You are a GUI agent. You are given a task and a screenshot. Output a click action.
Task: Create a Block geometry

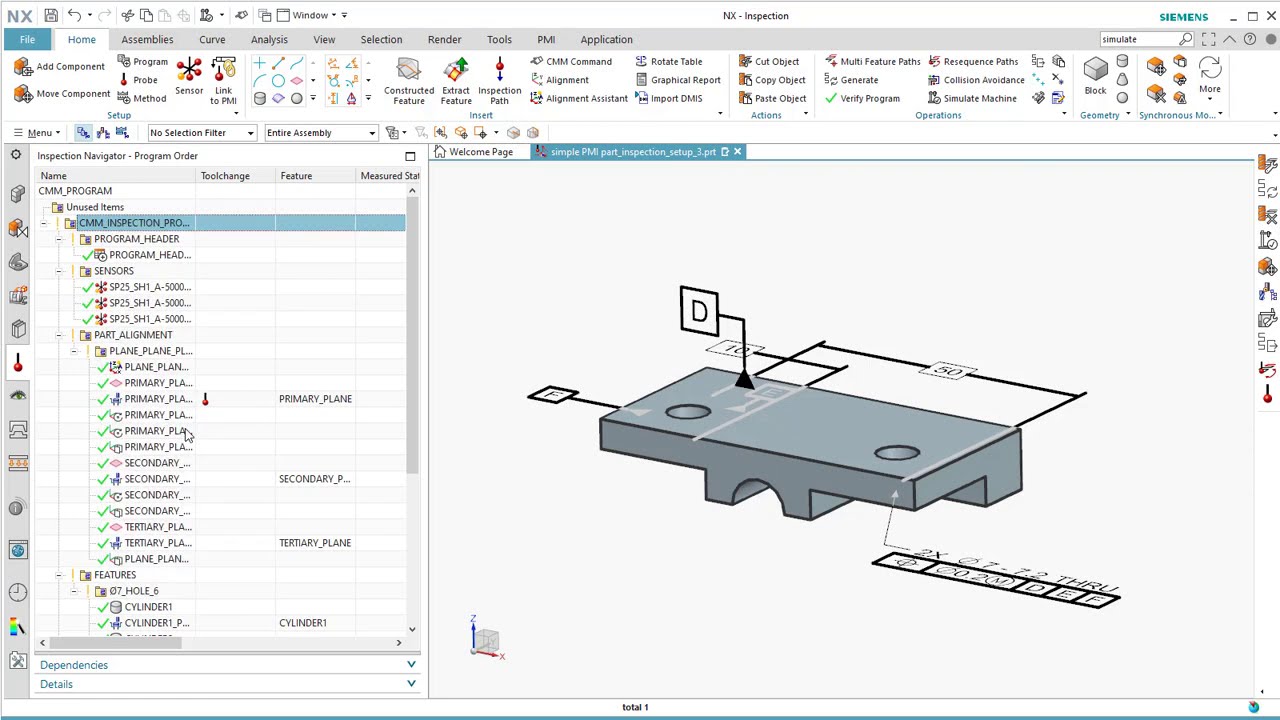coord(1095,77)
